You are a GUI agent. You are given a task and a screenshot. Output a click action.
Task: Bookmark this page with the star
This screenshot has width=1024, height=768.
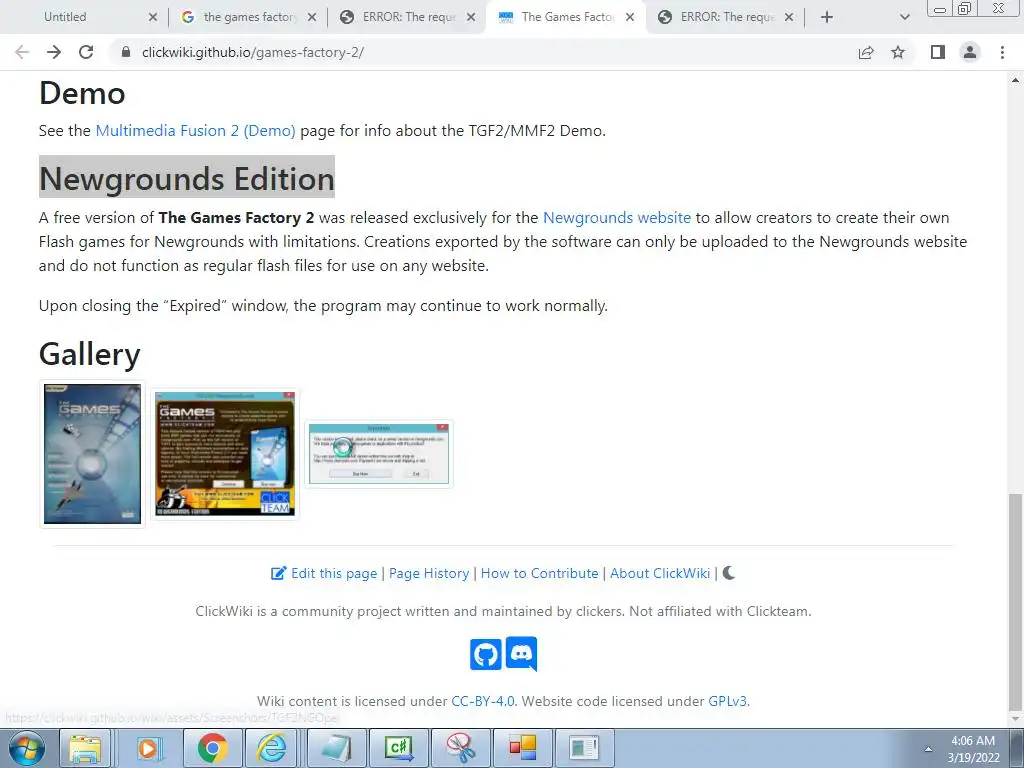tap(898, 52)
